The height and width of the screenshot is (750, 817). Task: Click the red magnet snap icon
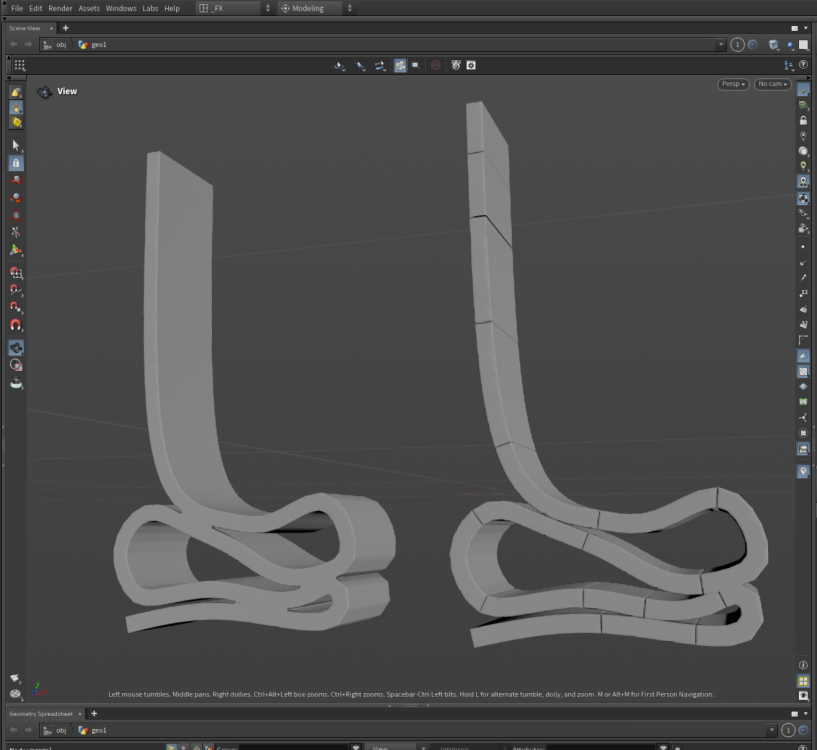pyautogui.click(x=16, y=325)
